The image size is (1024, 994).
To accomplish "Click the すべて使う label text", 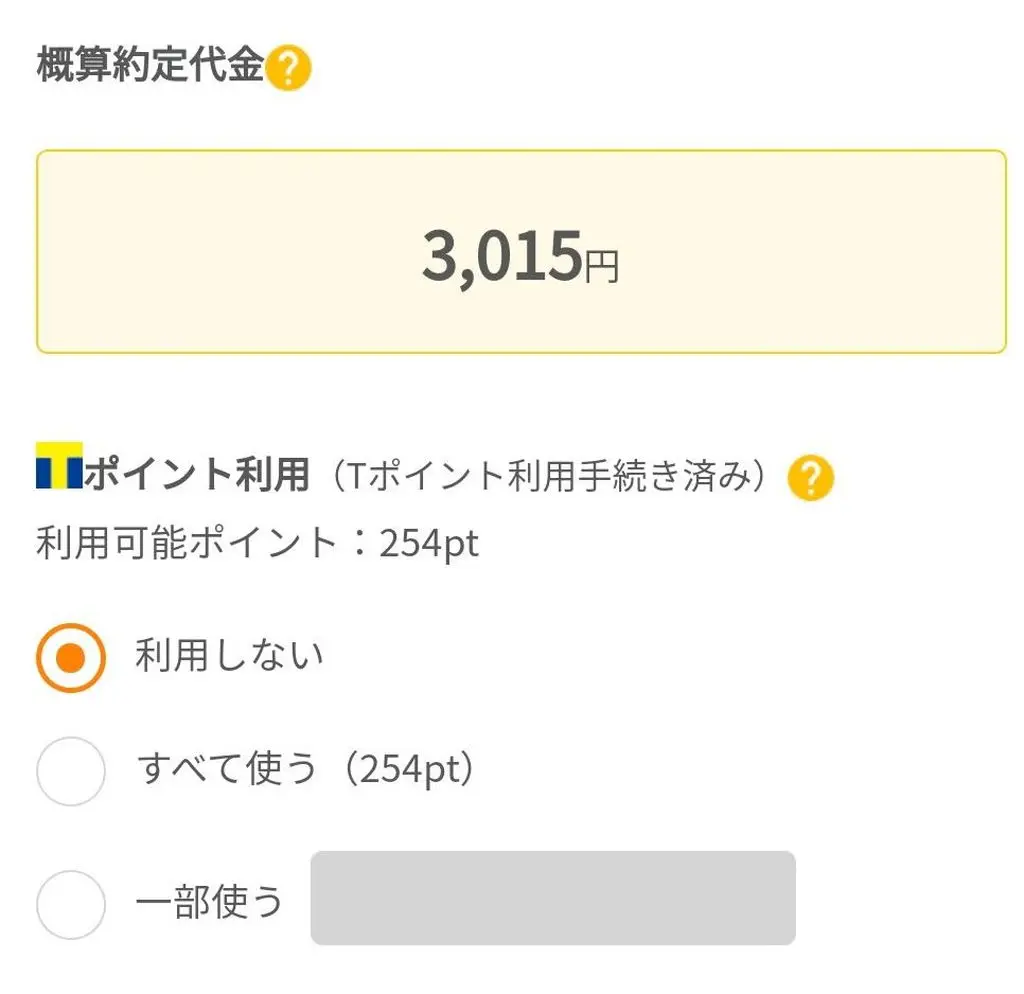I will [x=227, y=768].
